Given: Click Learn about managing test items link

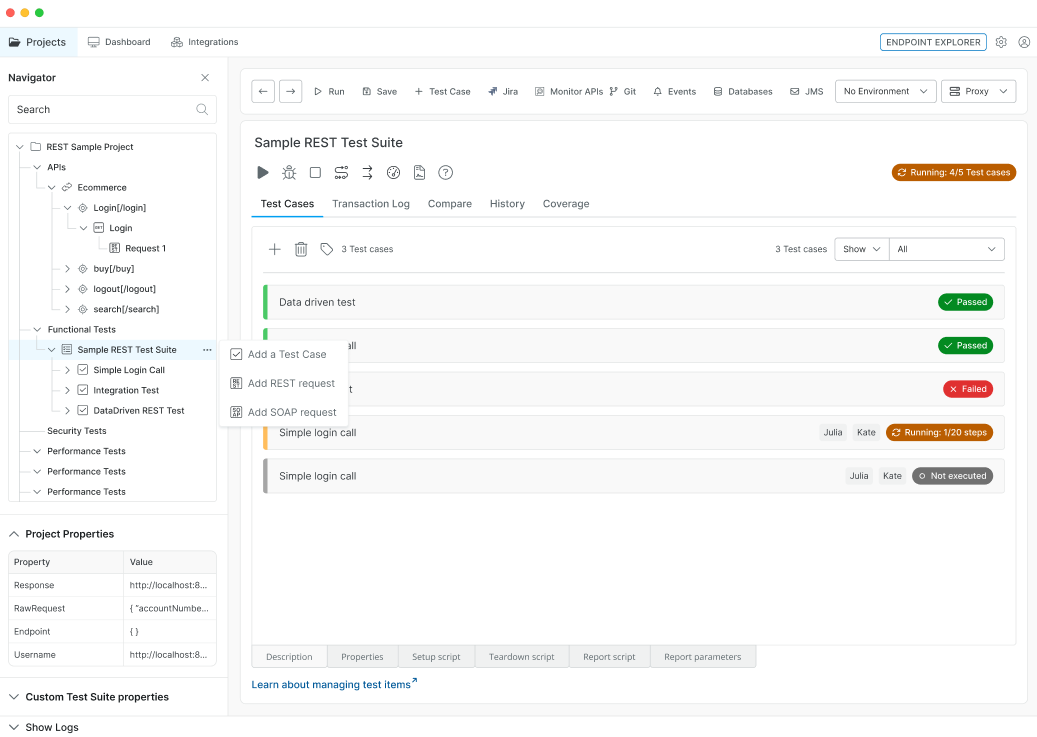Looking at the screenshot, I should point(330,684).
